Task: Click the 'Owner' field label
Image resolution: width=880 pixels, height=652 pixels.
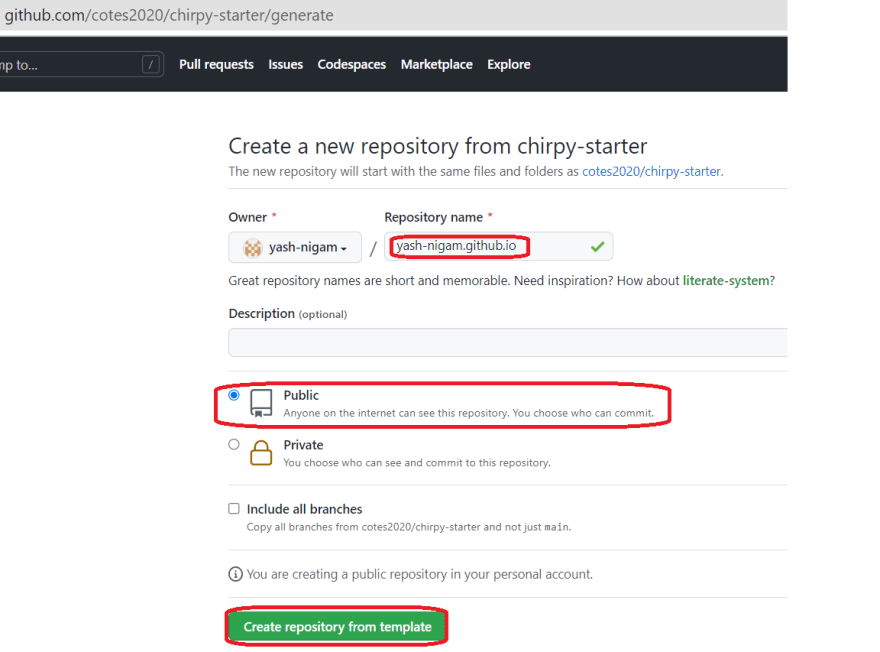Action: click(x=248, y=217)
